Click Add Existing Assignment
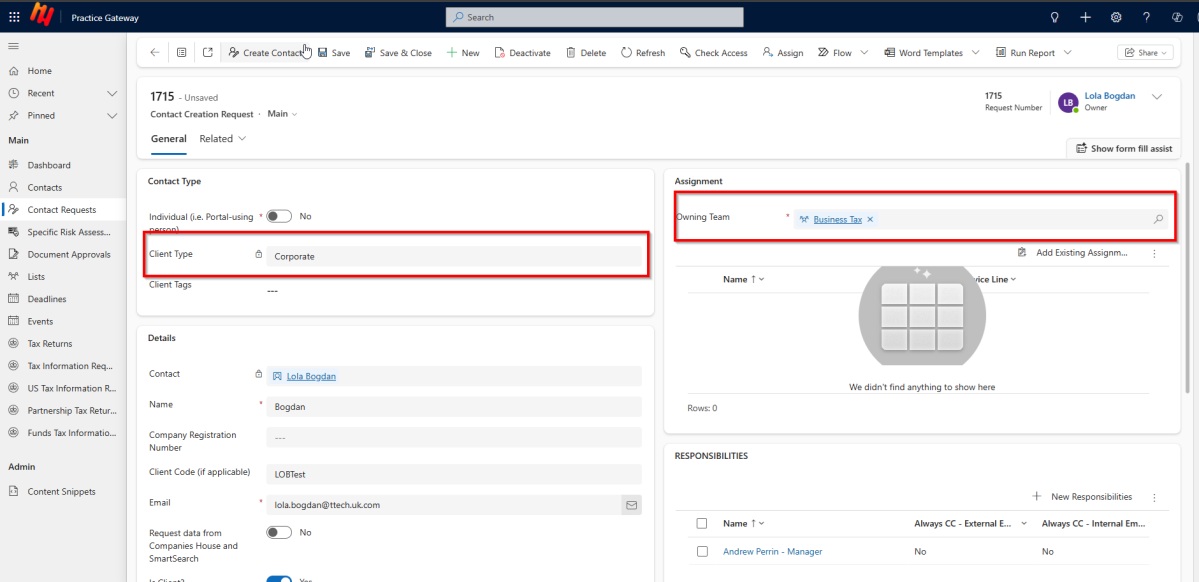This screenshot has width=1199, height=582. click(x=1073, y=253)
